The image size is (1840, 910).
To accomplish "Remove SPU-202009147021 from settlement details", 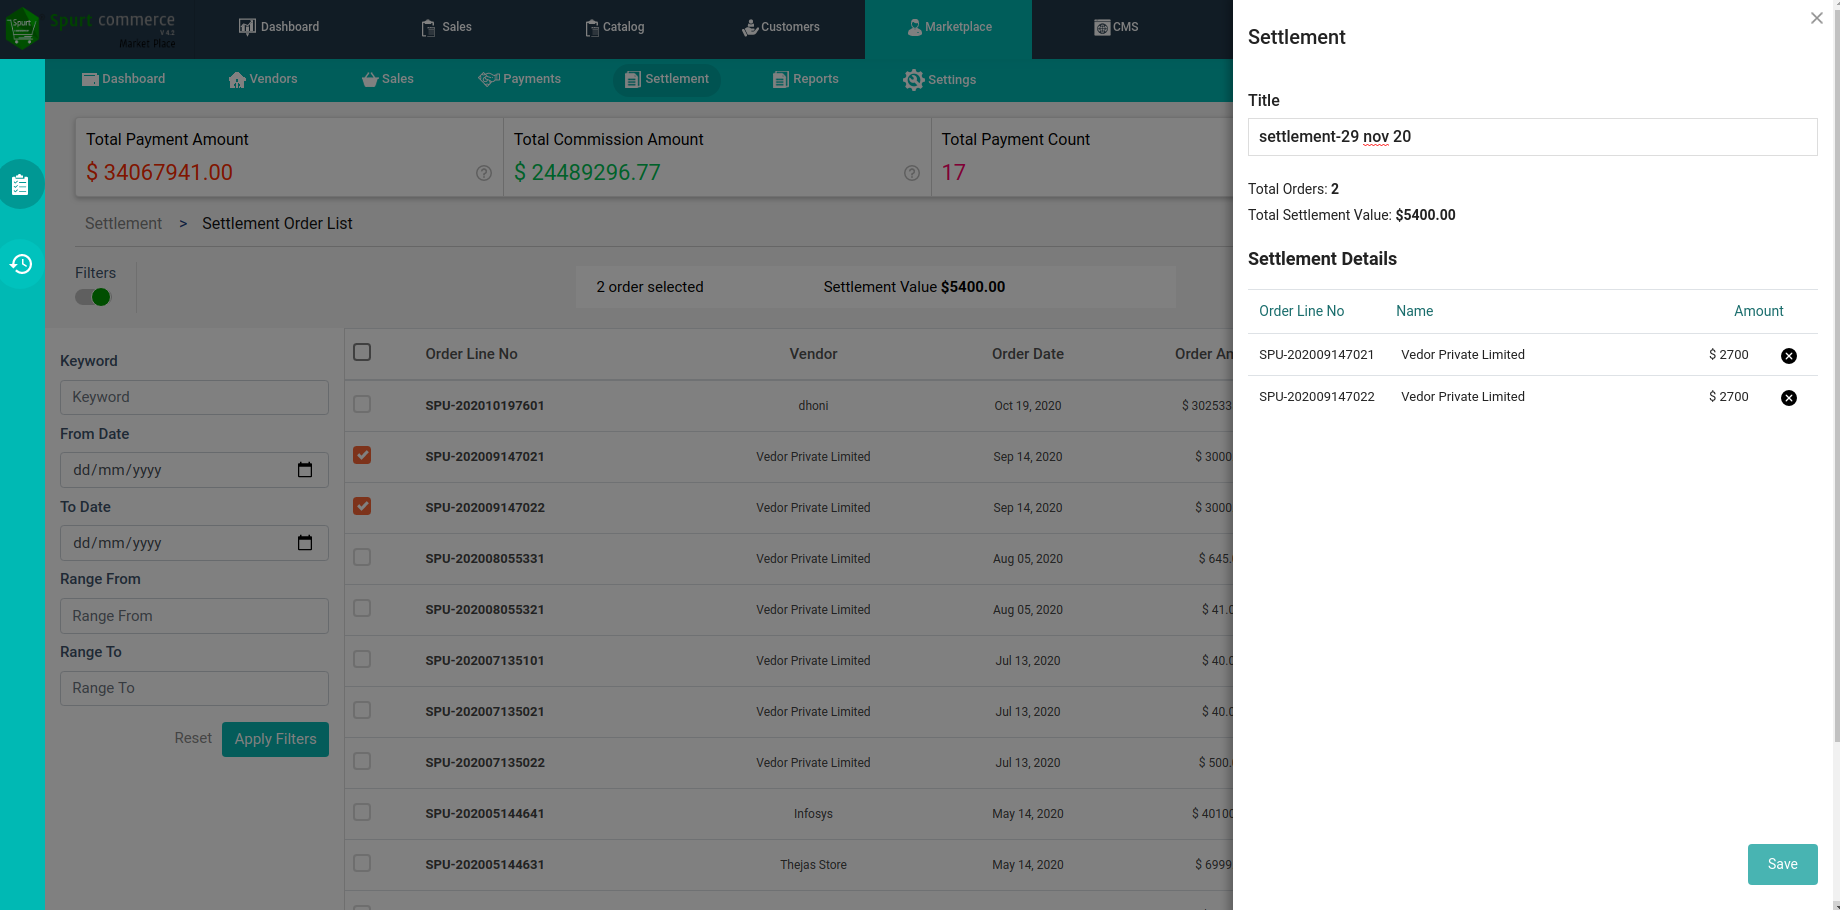I will click(x=1789, y=356).
